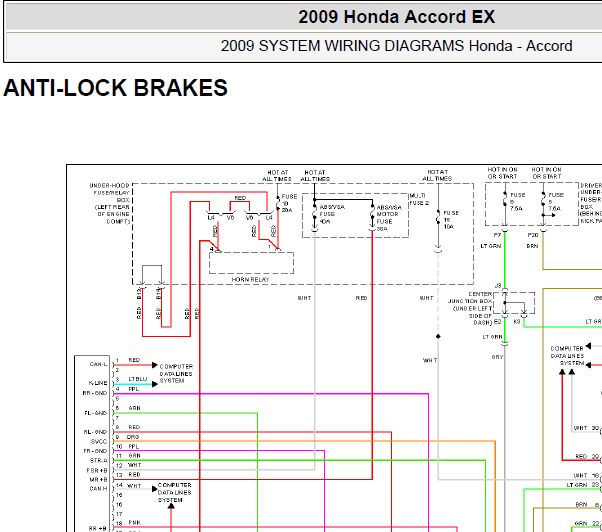Click 'COMPUTER DATA LINES SYSTEM' near the junction box
The height and width of the screenshot is (532, 602).
tap(567, 356)
